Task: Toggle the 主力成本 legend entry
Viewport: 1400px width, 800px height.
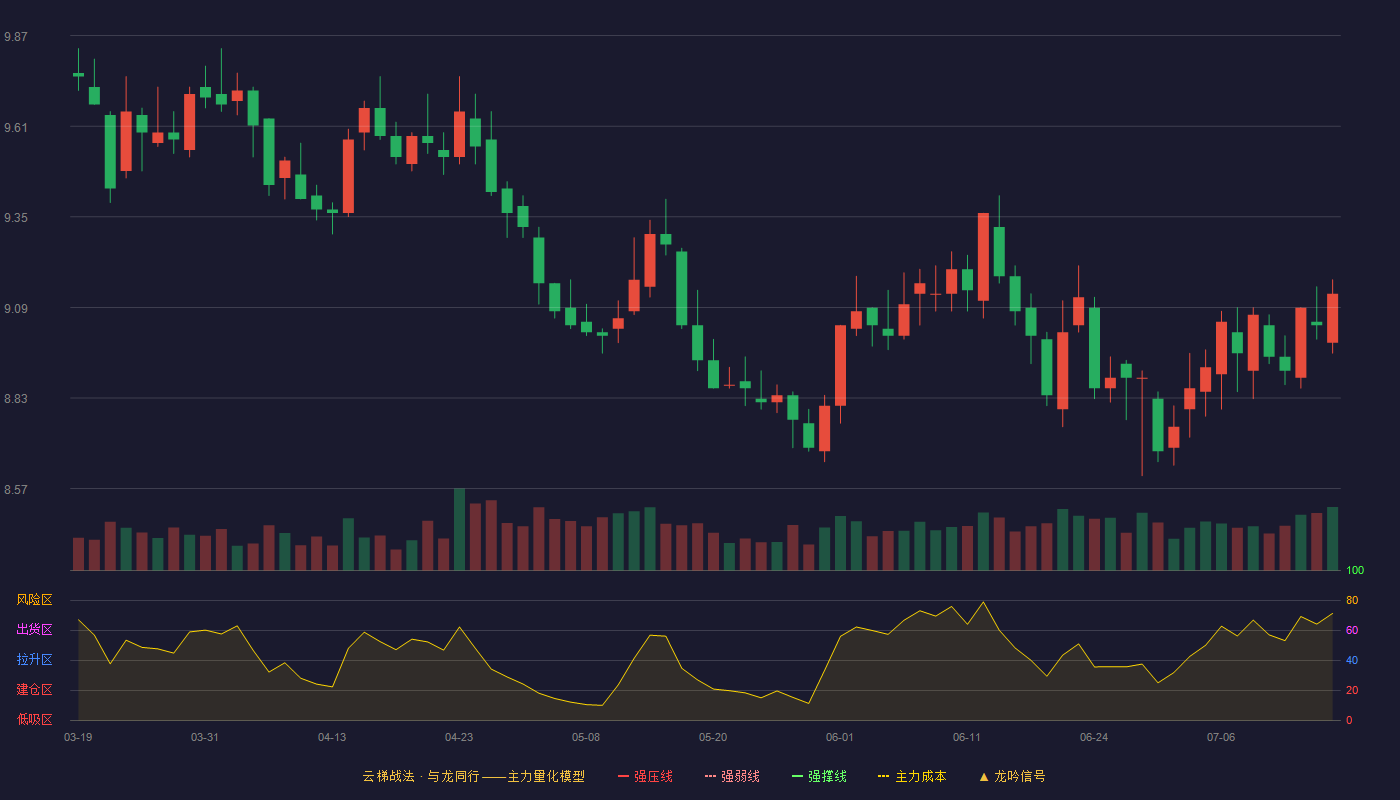Action: 911,776
